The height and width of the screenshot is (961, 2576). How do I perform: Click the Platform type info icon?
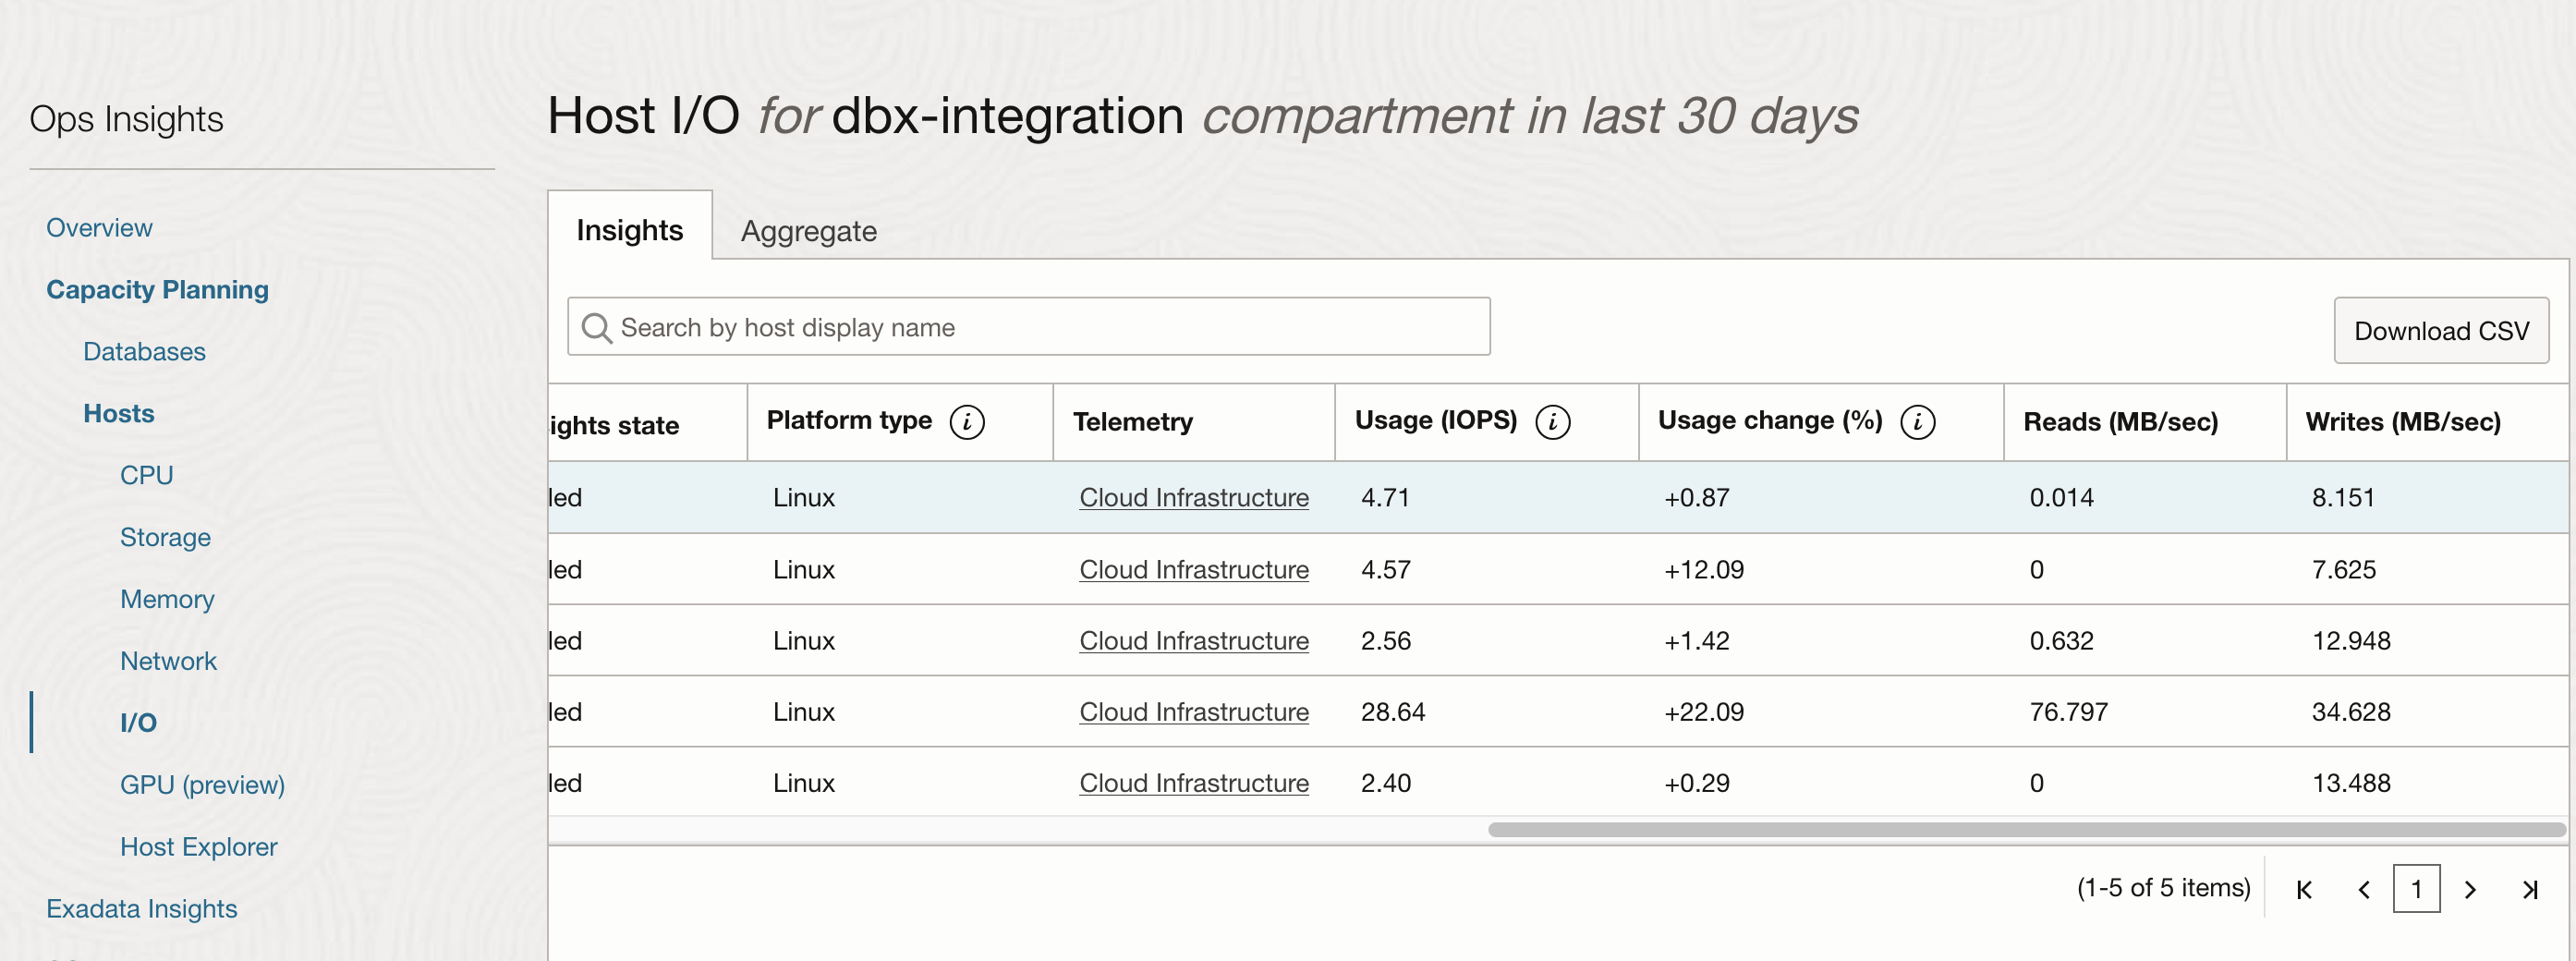(966, 422)
